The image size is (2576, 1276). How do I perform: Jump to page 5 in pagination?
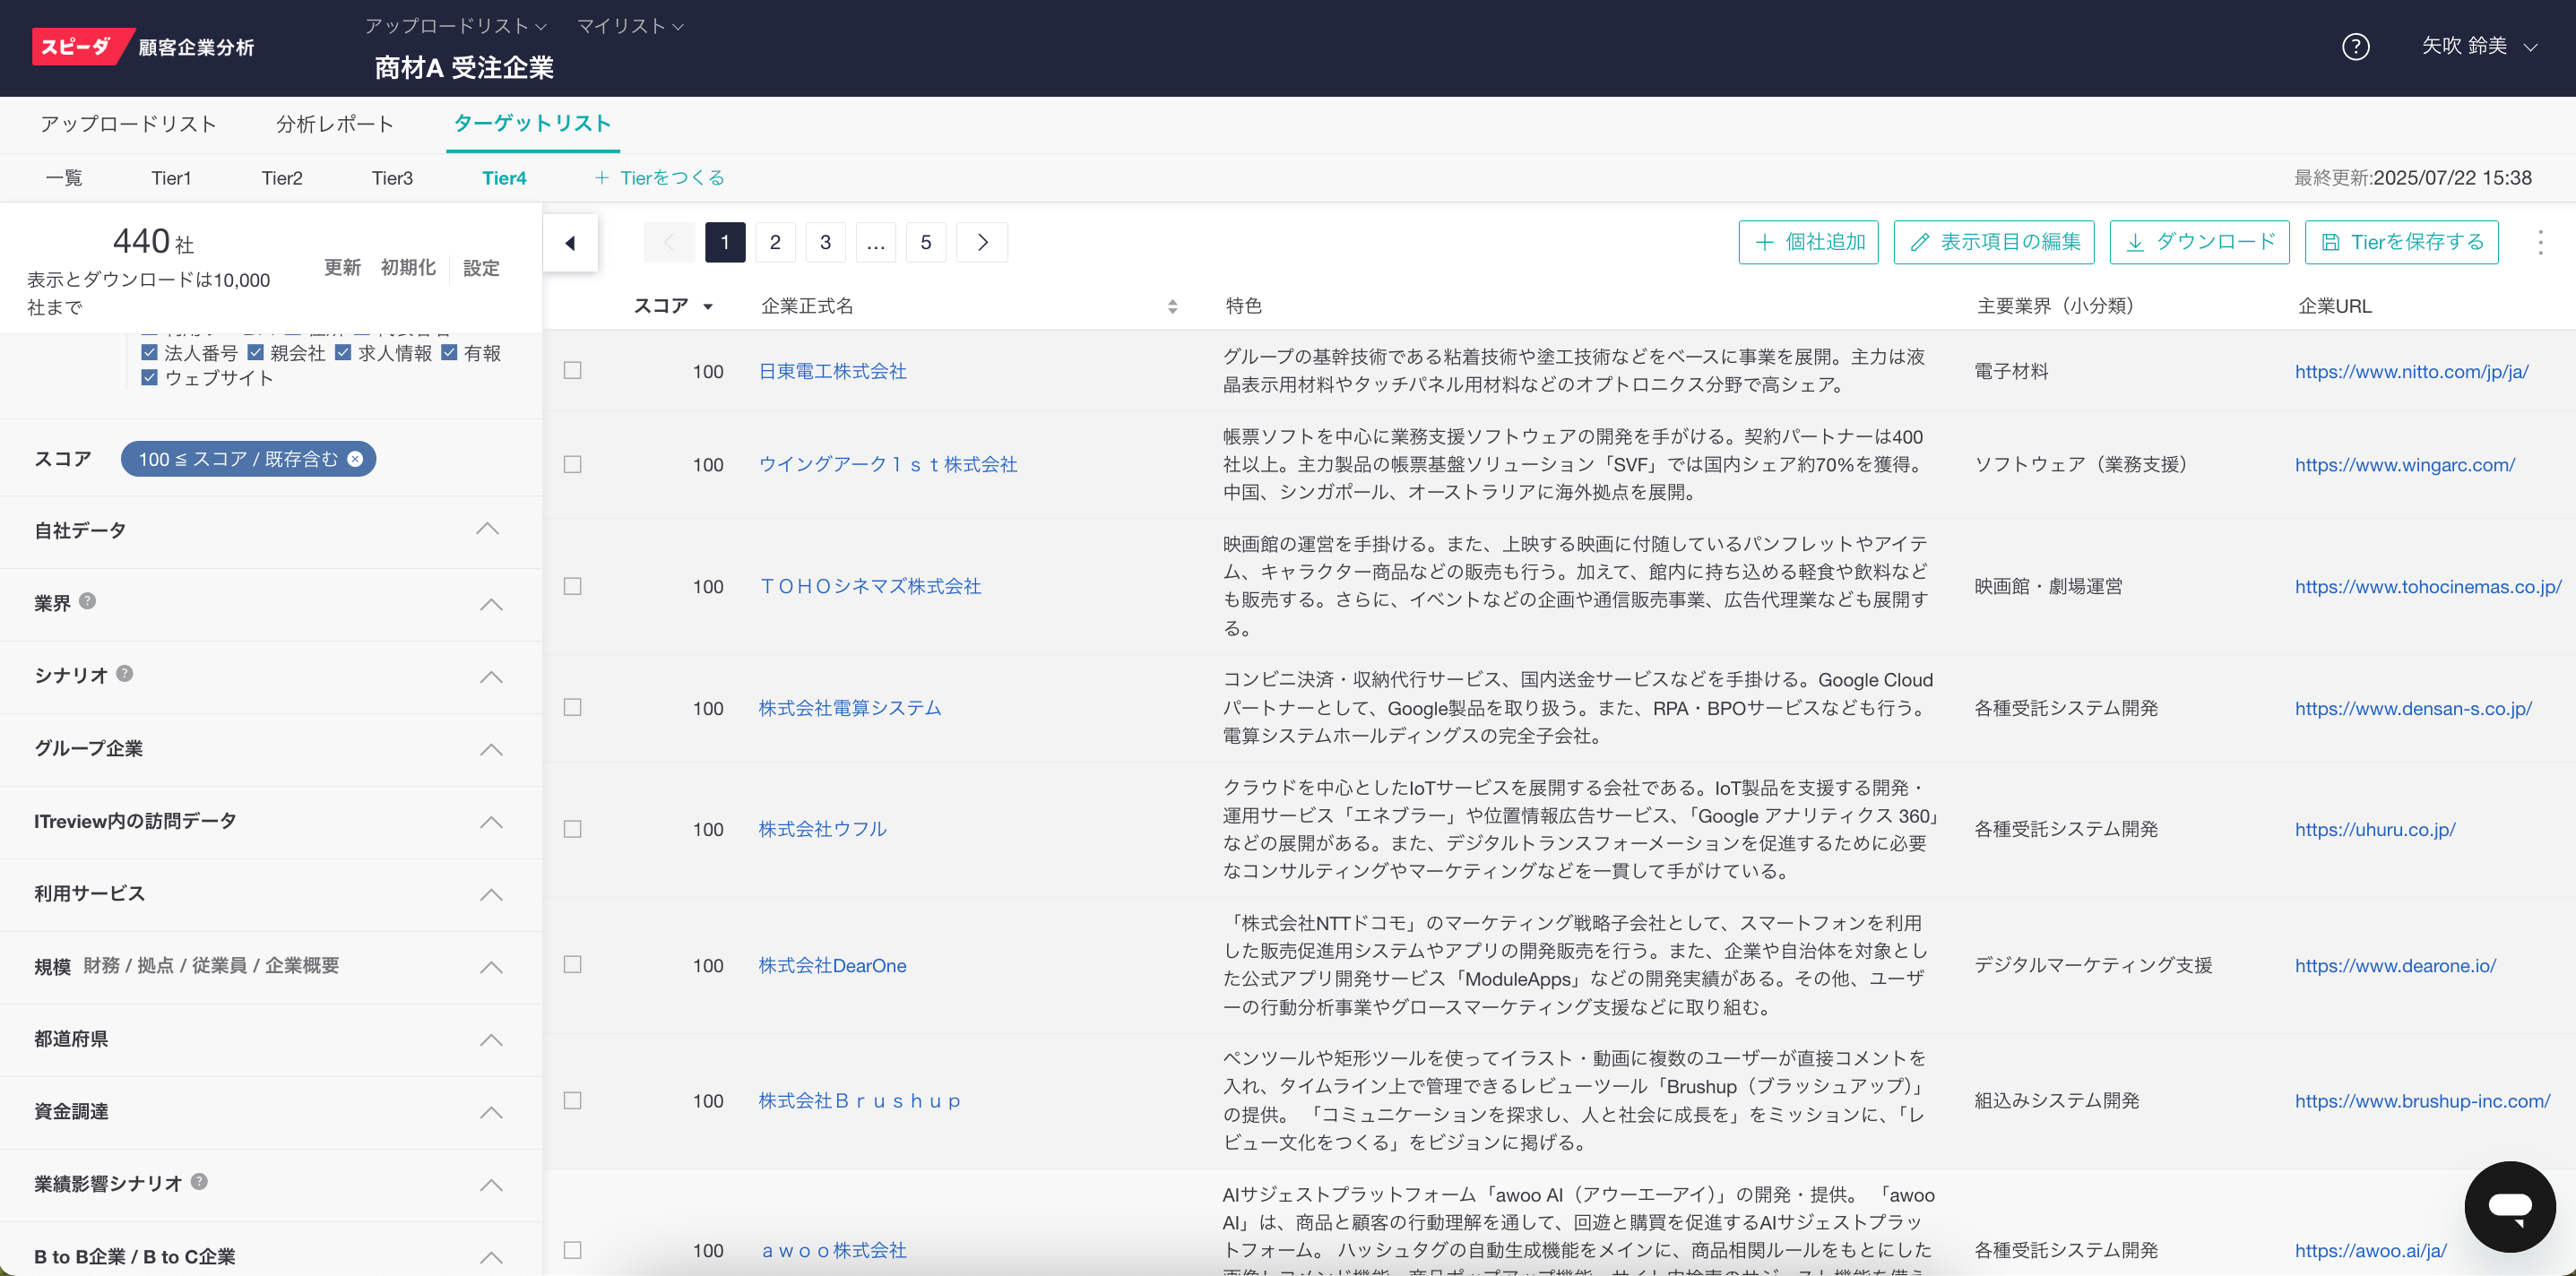click(x=925, y=243)
